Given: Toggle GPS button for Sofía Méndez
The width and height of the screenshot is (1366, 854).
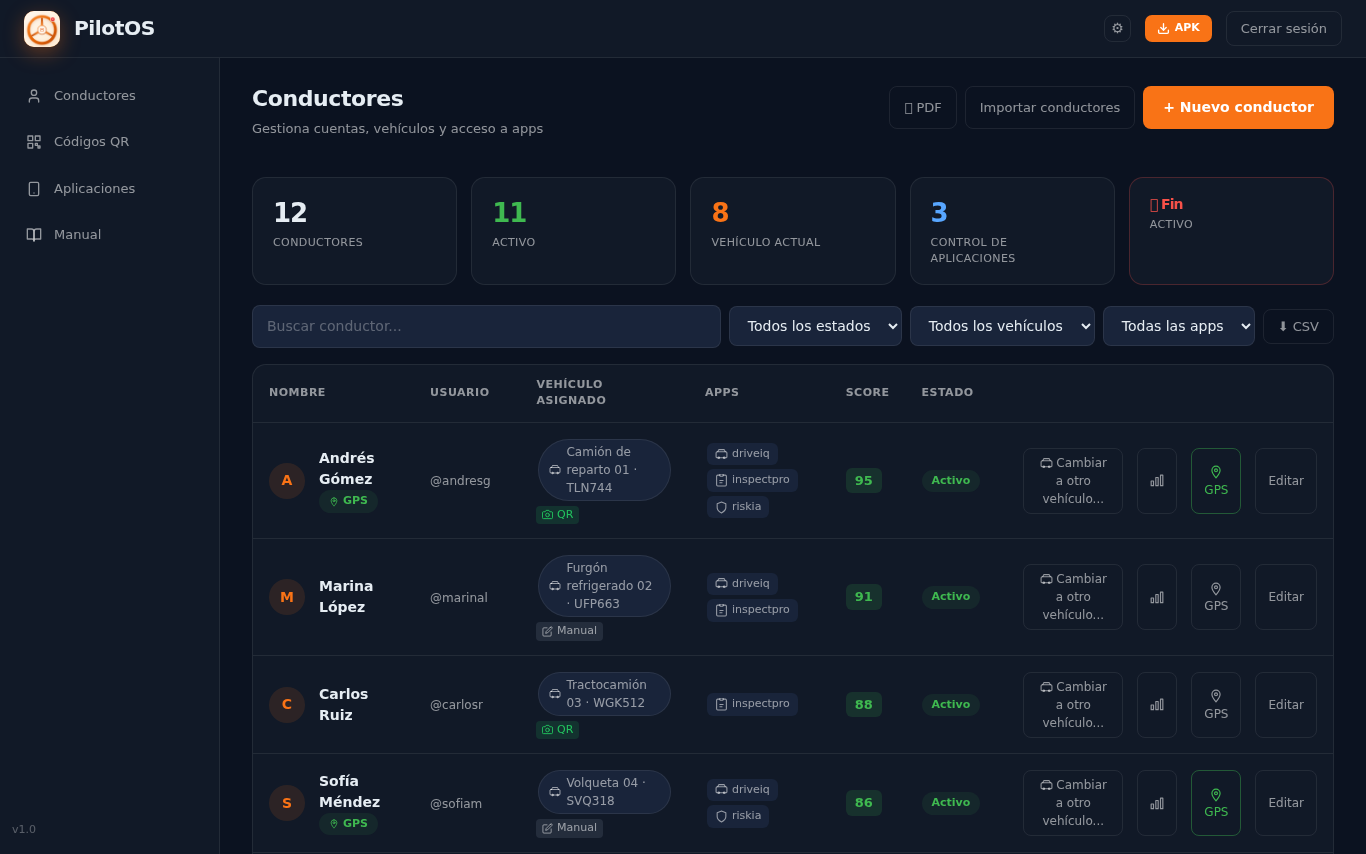Looking at the screenshot, I should pyautogui.click(x=1216, y=803).
